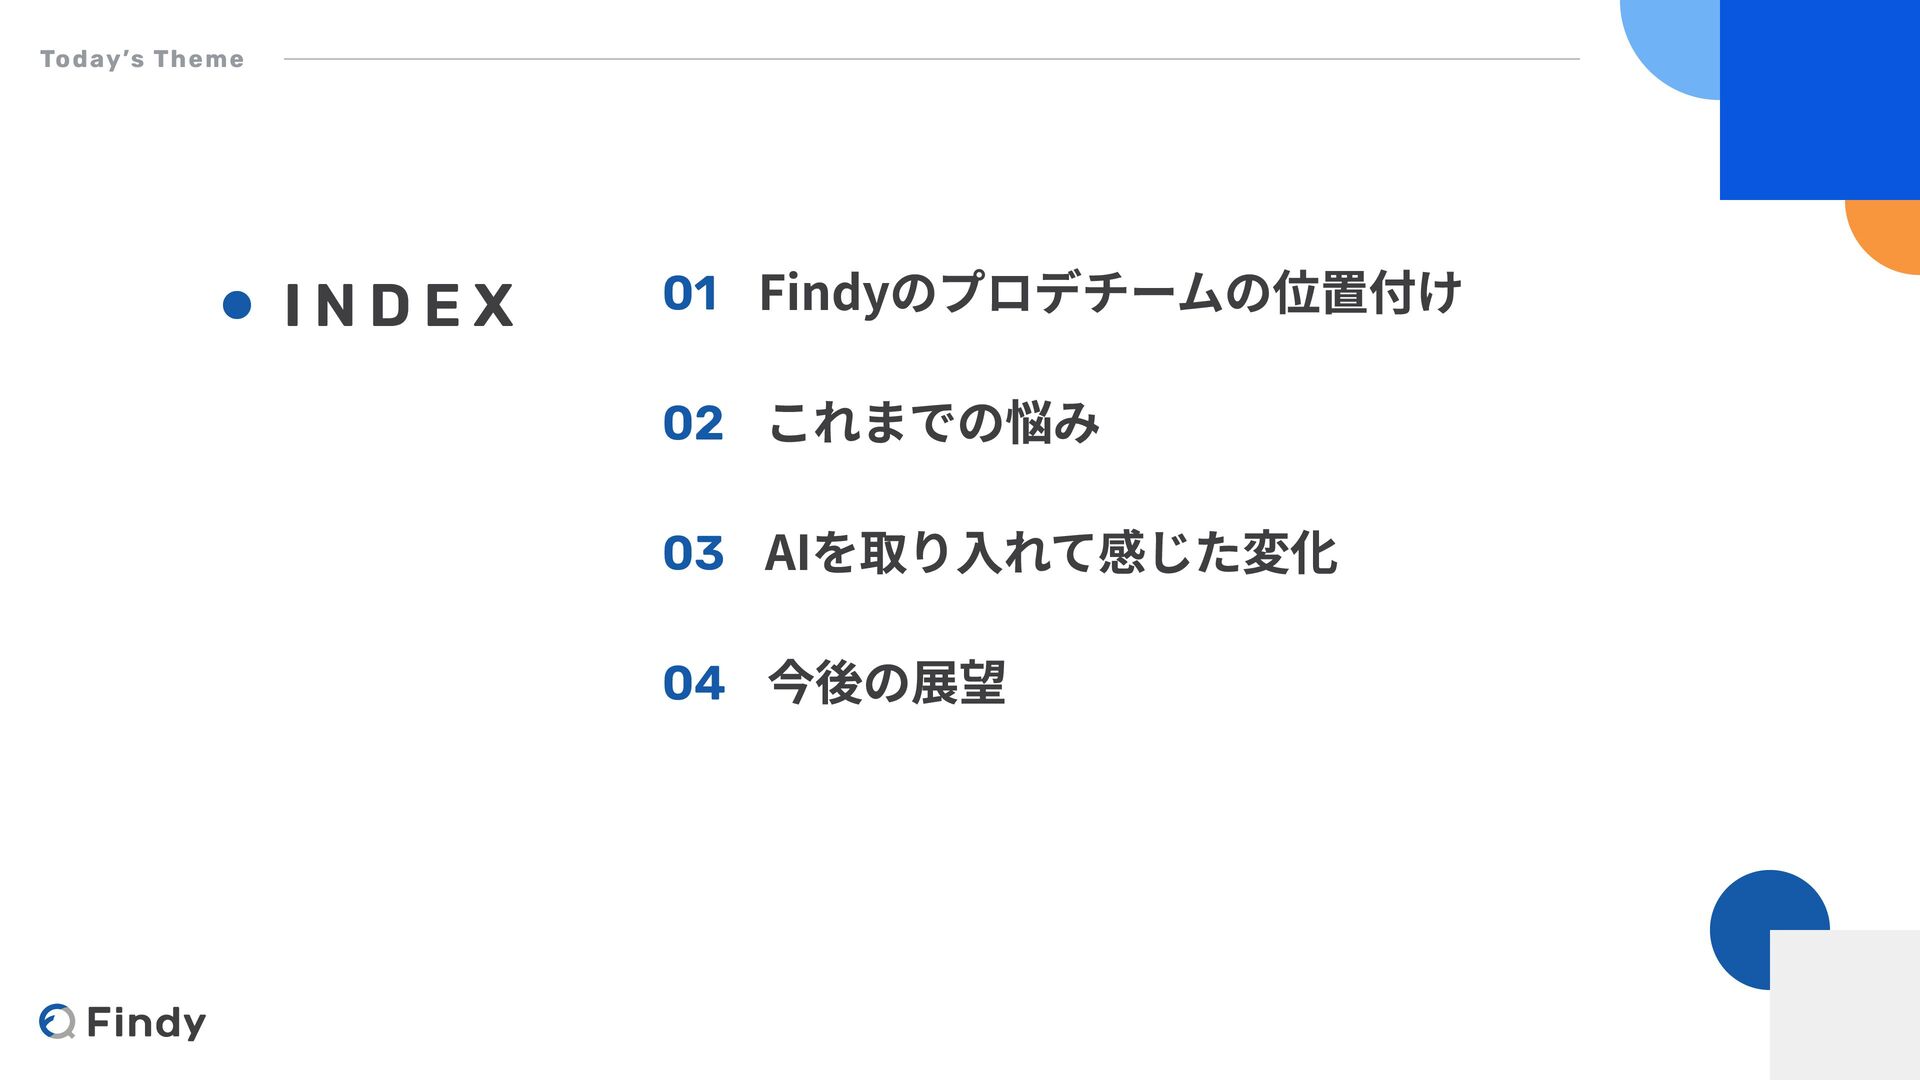The height and width of the screenshot is (1080, 1920).
Task: Open item AIを取り入れて感じた変化
Action: point(1050,552)
